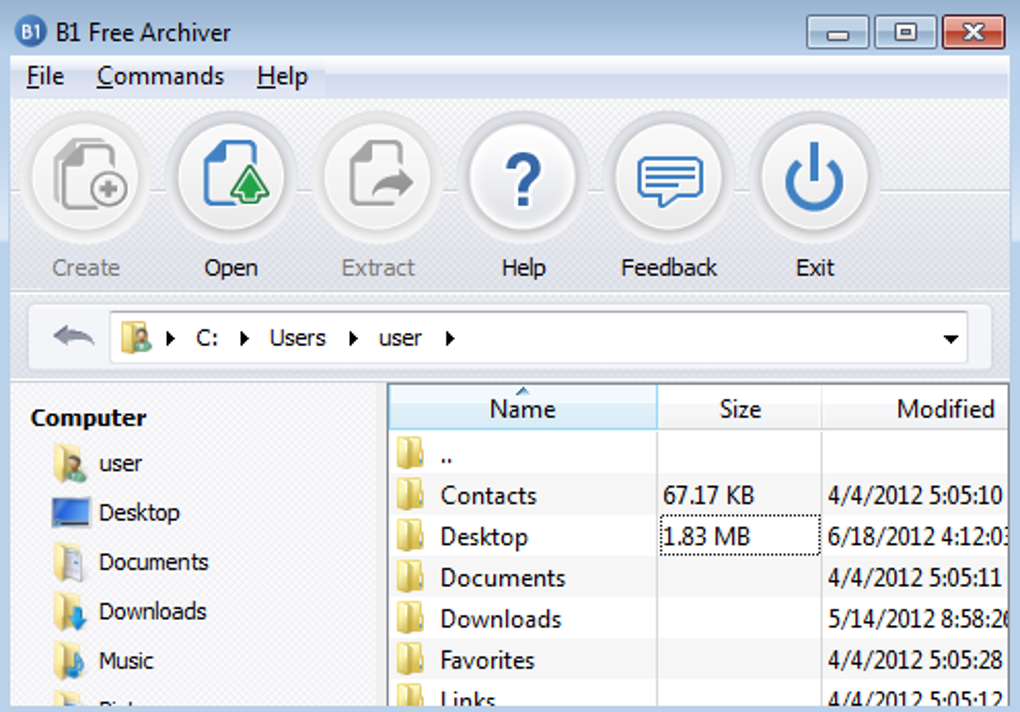Click the 4/4/2012 5:05:28 date cell
This screenshot has height=712, width=1020.
(x=915, y=660)
